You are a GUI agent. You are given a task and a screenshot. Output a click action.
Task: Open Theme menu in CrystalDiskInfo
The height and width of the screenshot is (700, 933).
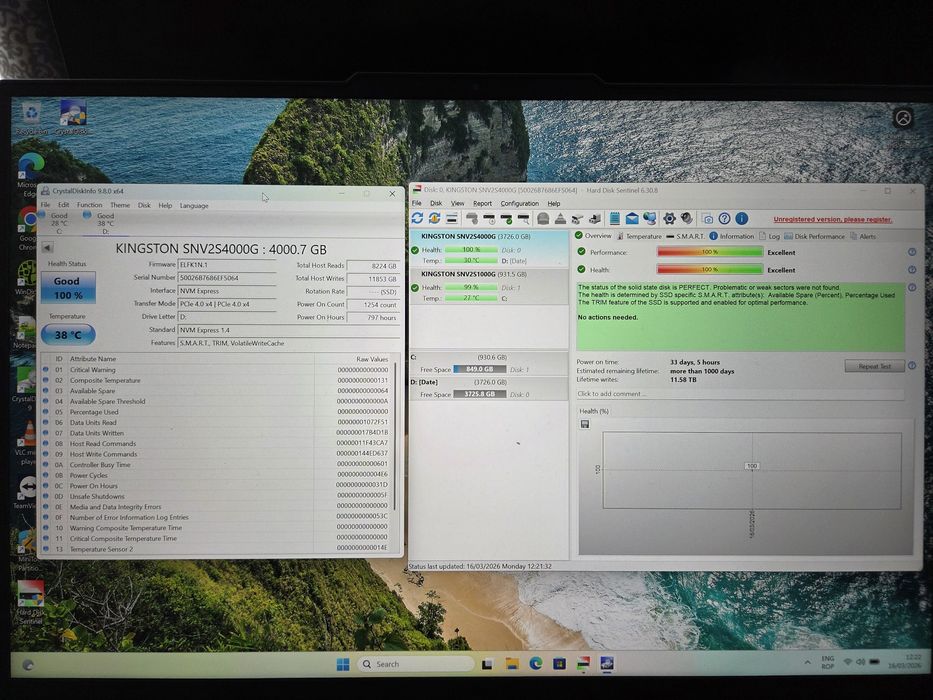pyautogui.click(x=120, y=205)
